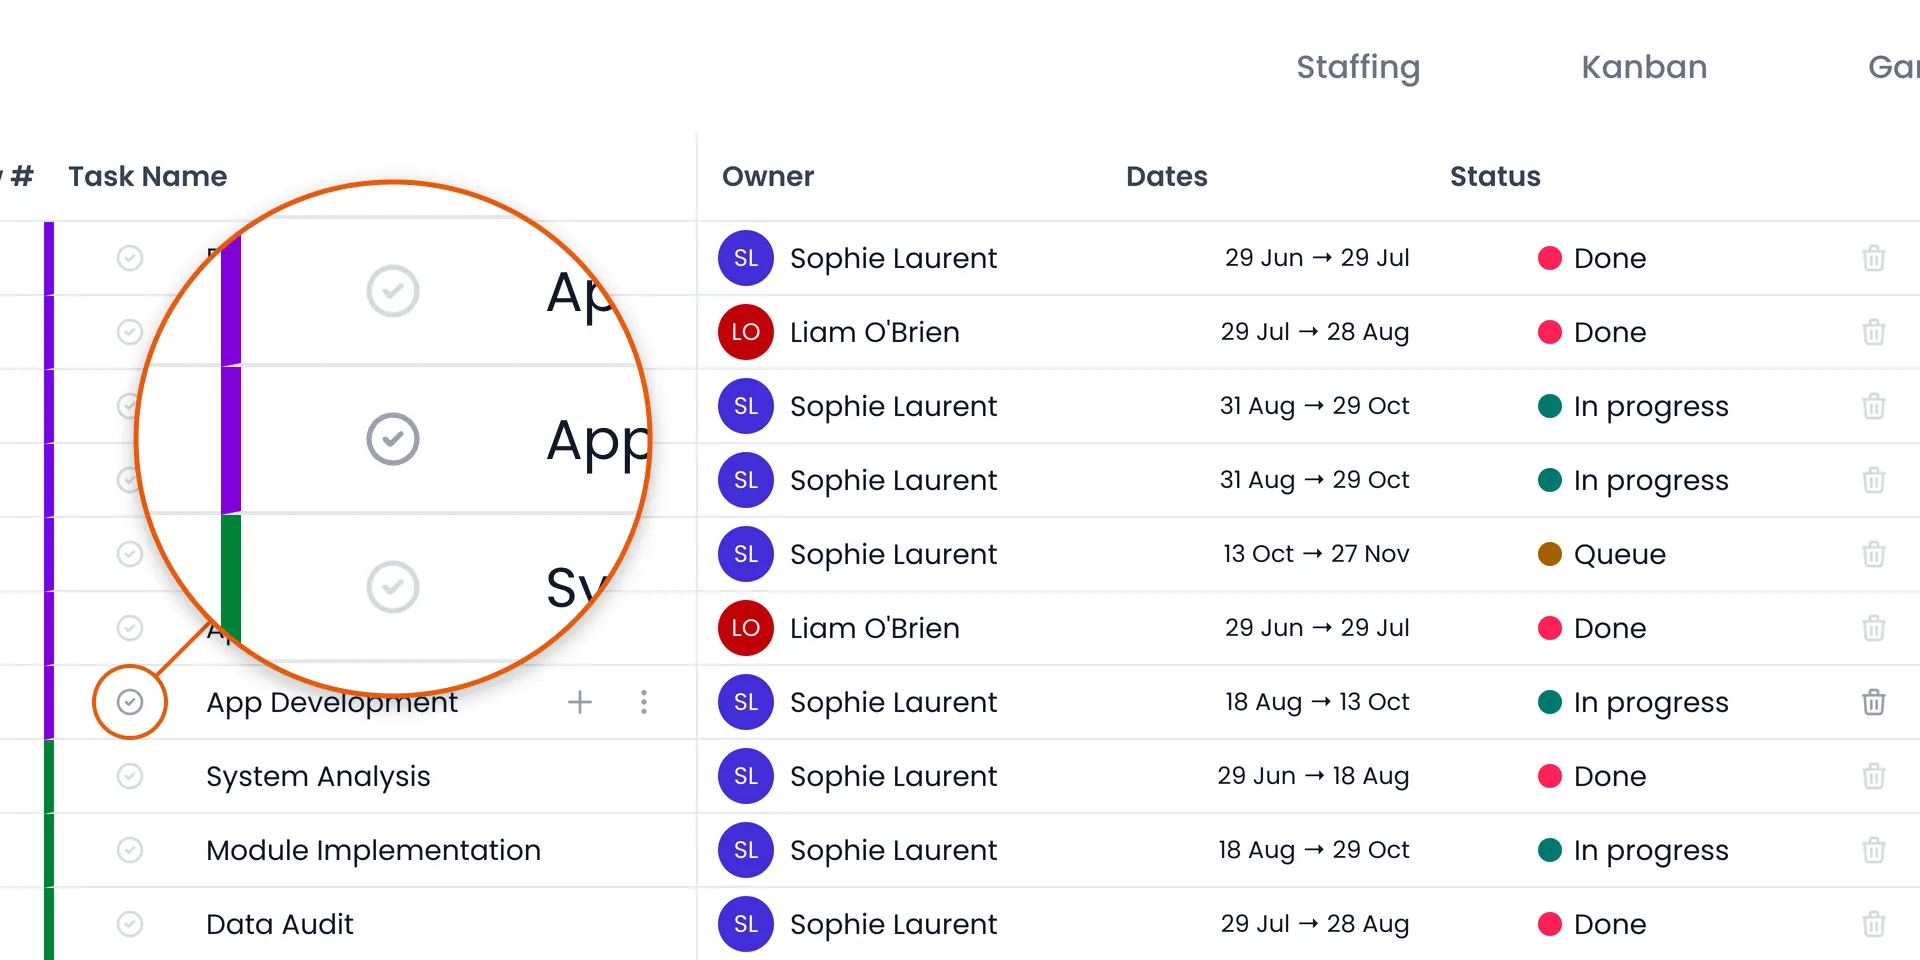Image resolution: width=1920 pixels, height=960 pixels.
Task: Toggle completion check for System Analysis
Action: tap(130, 776)
